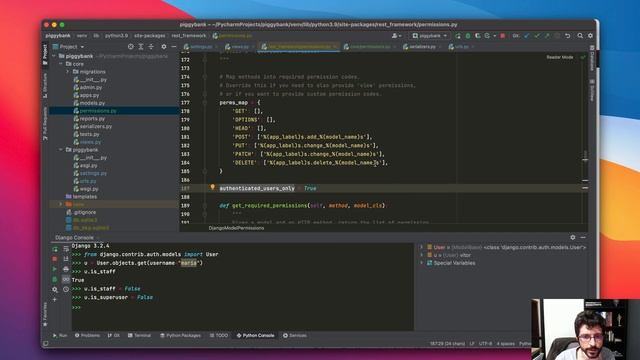Stop the Django console red square
Viewport: 640px width, 360px height.
tap(55, 259)
